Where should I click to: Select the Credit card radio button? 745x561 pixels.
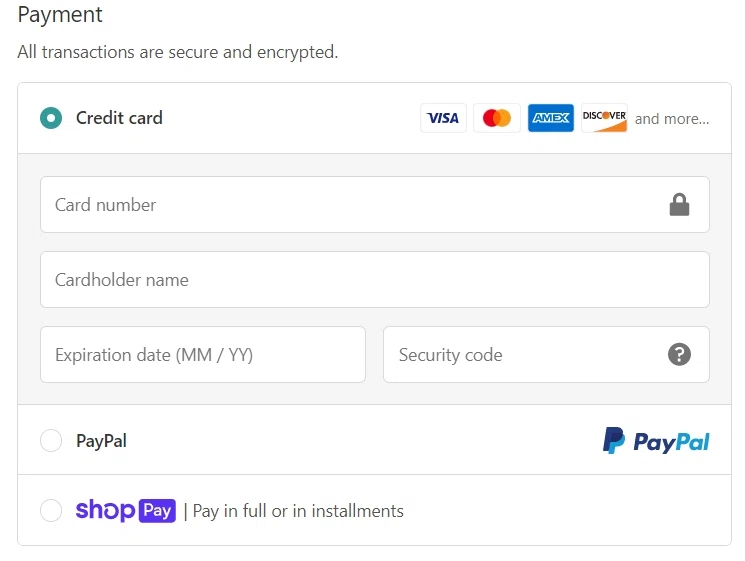click(x=51, y=118)
